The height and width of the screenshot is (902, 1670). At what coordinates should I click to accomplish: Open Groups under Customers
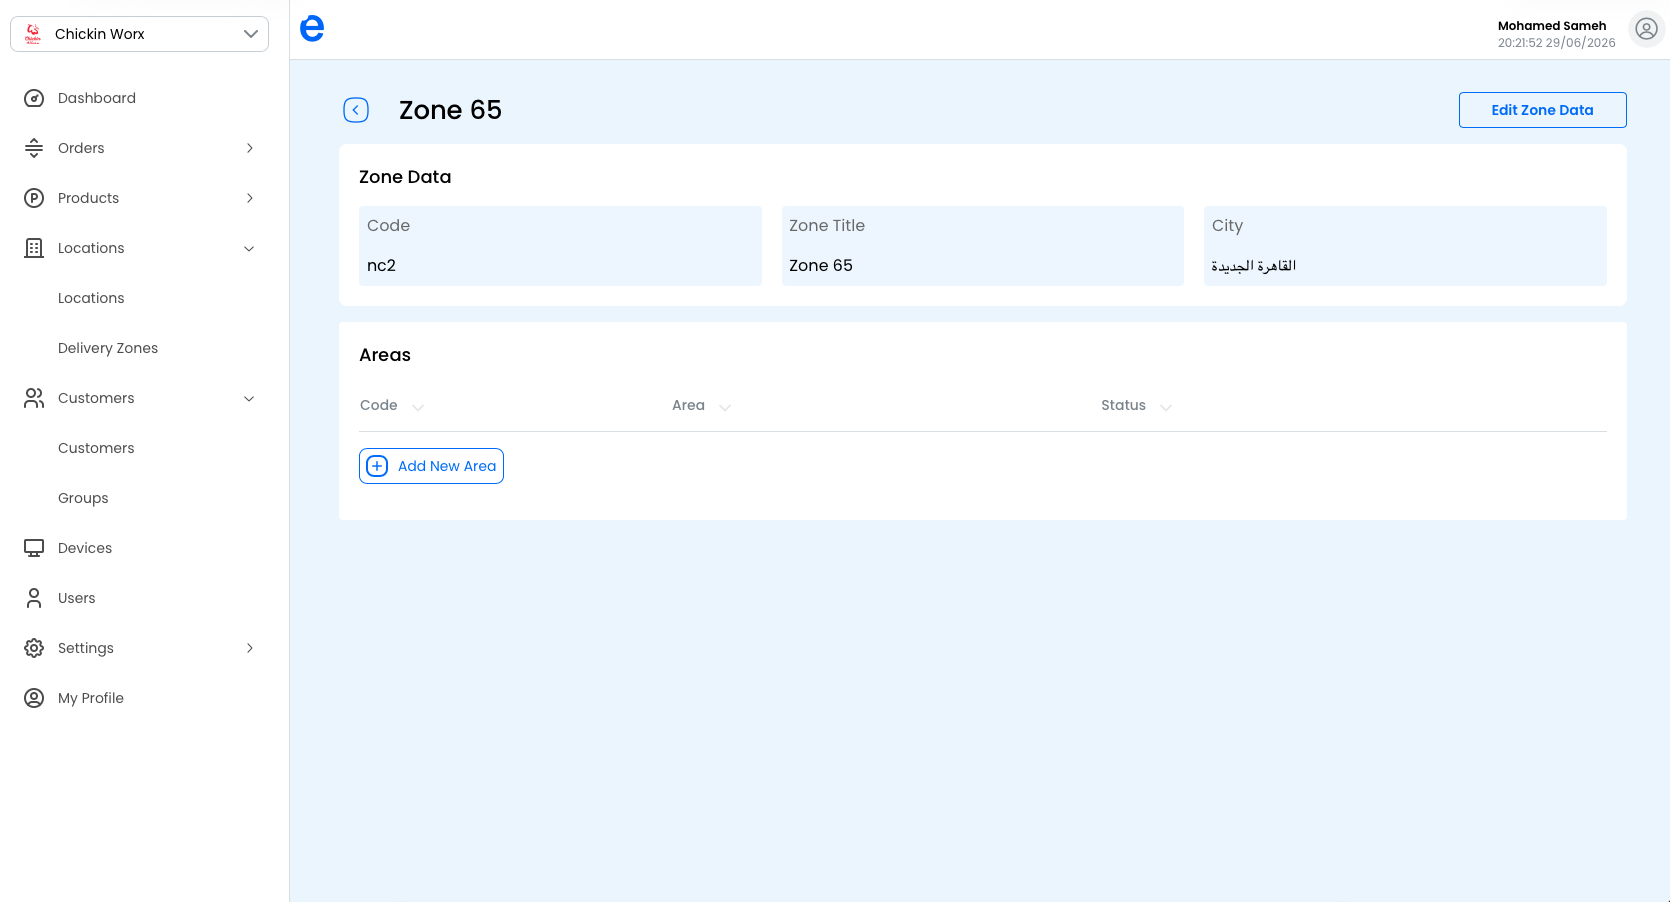tap(83, 498)
